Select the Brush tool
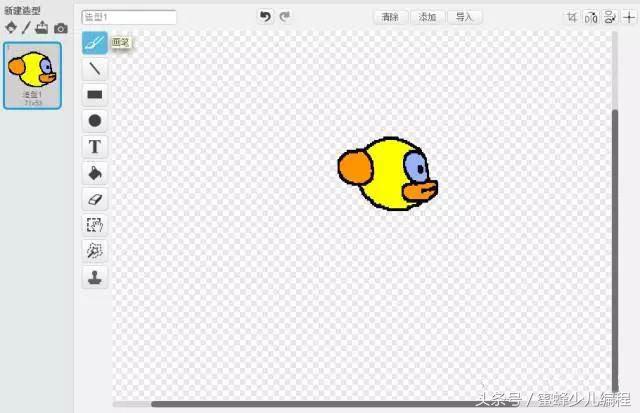The height and width of the screenshot is (413, 640). click(95, 42)
